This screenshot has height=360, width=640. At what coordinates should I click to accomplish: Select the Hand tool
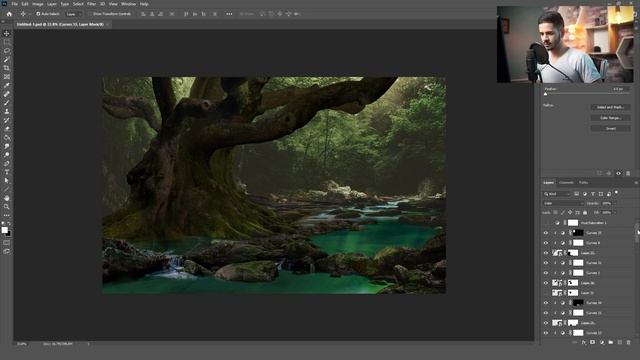[7, 198]
